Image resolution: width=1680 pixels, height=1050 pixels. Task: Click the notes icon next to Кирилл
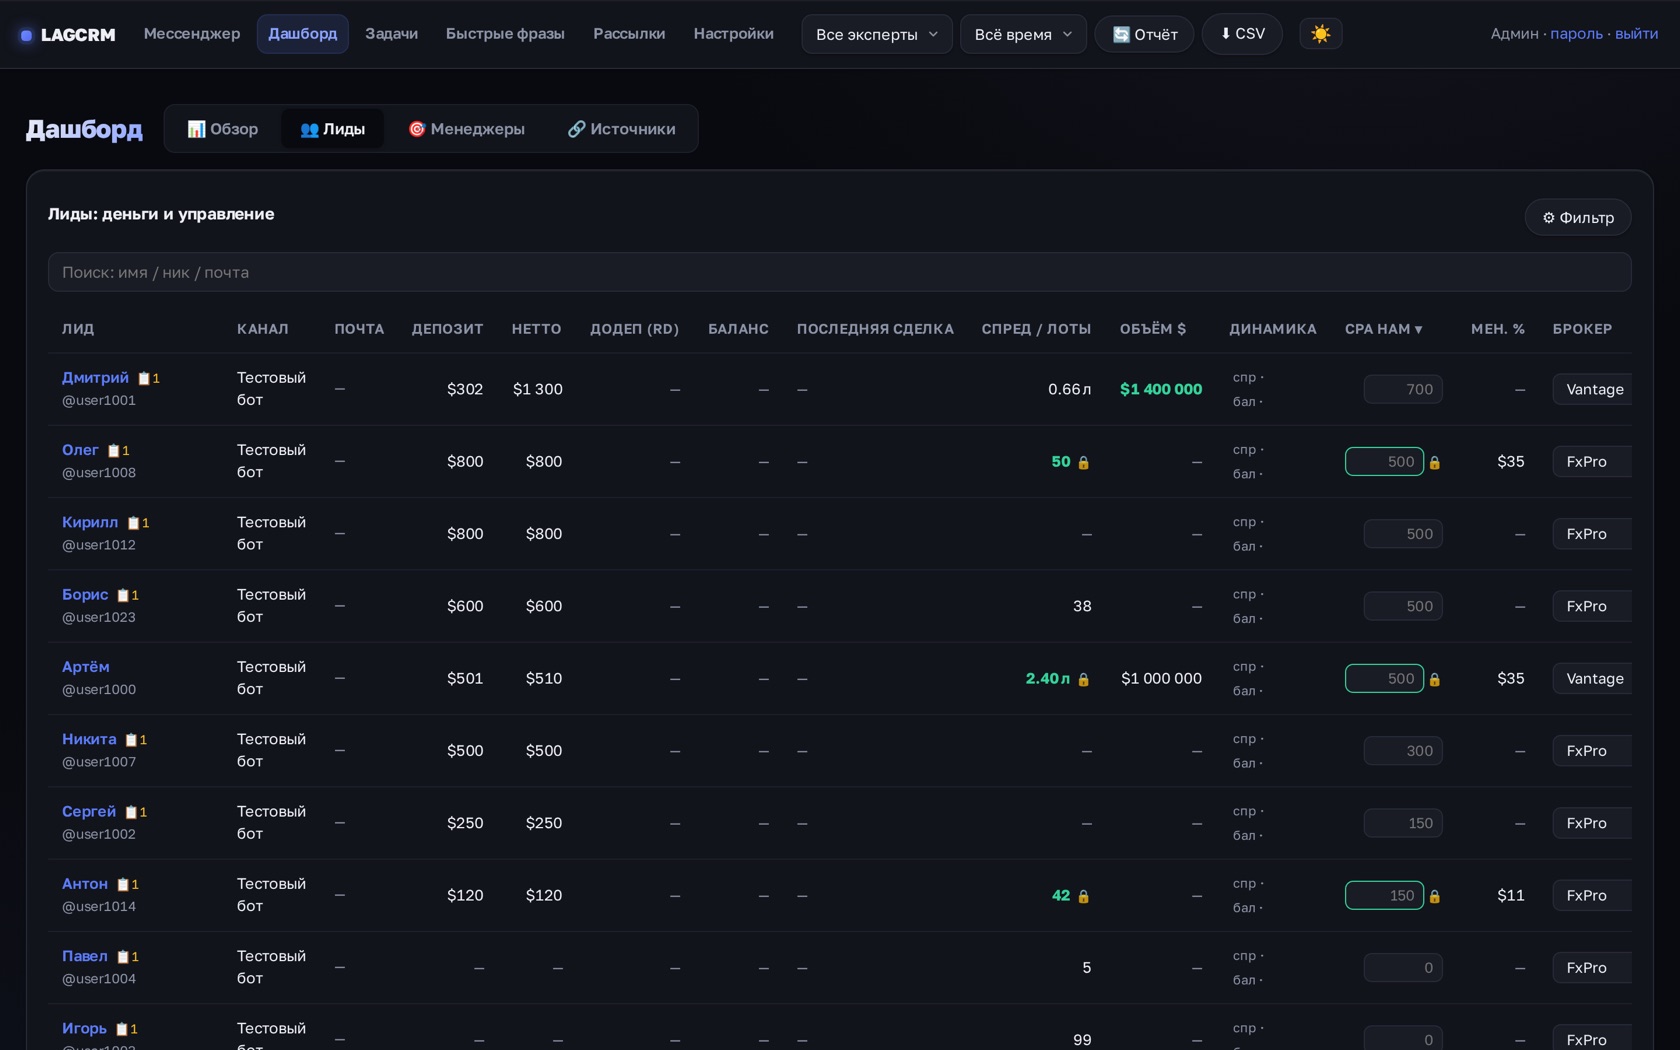133,523
